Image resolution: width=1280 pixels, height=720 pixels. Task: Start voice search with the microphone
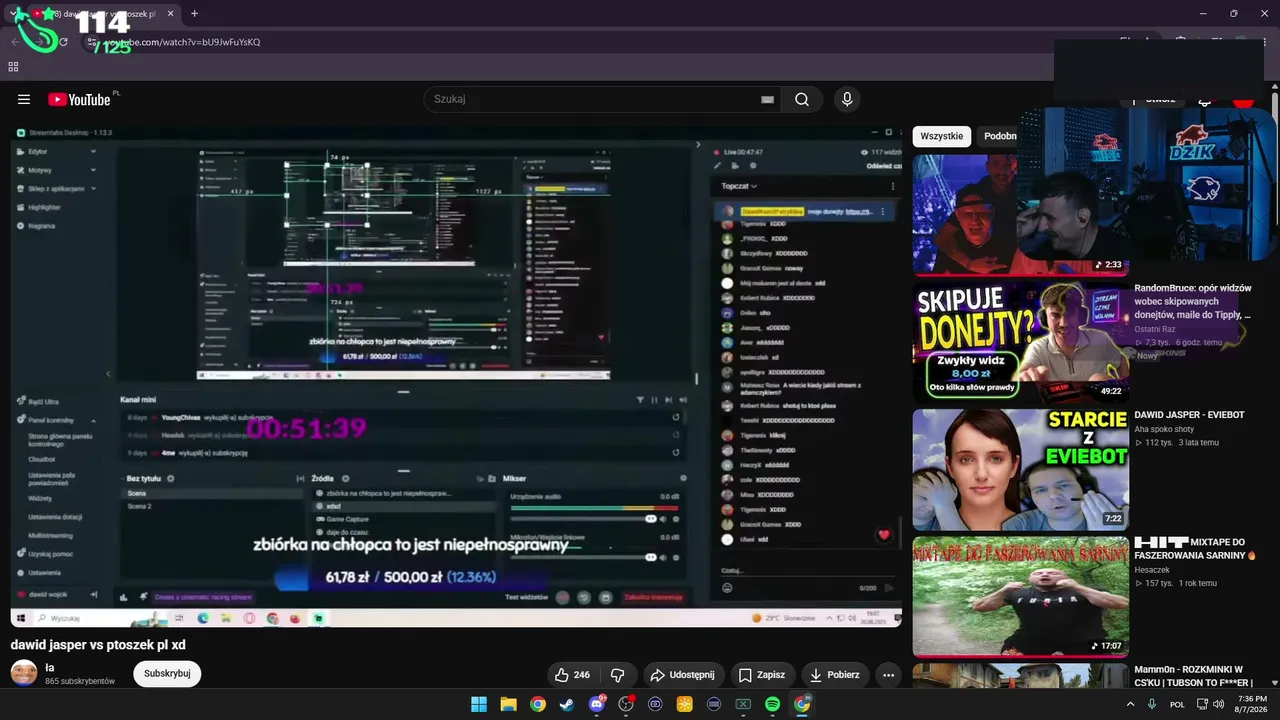847,99
